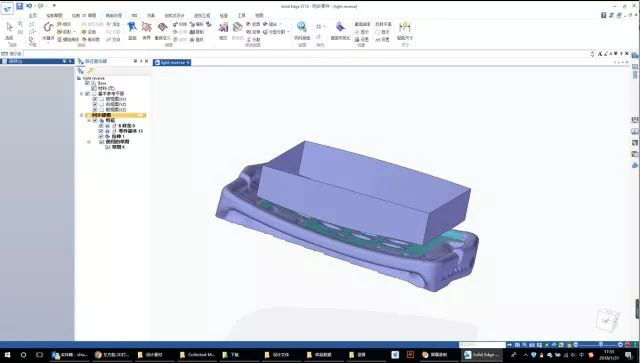Viewport: 640px width, 363px height.
Task: Click the blue pushpin surface tool icon
Action: click(x=132, y=27)
